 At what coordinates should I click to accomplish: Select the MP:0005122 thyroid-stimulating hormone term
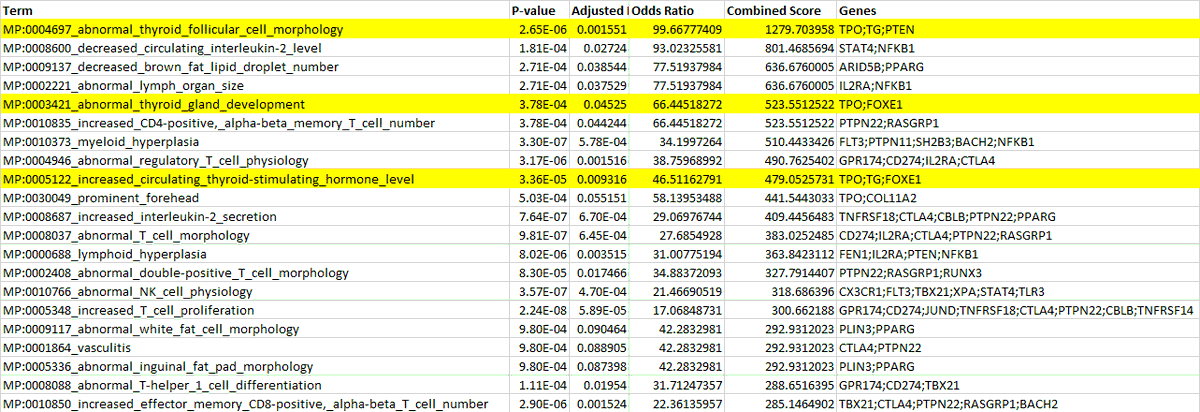(253, 179)
